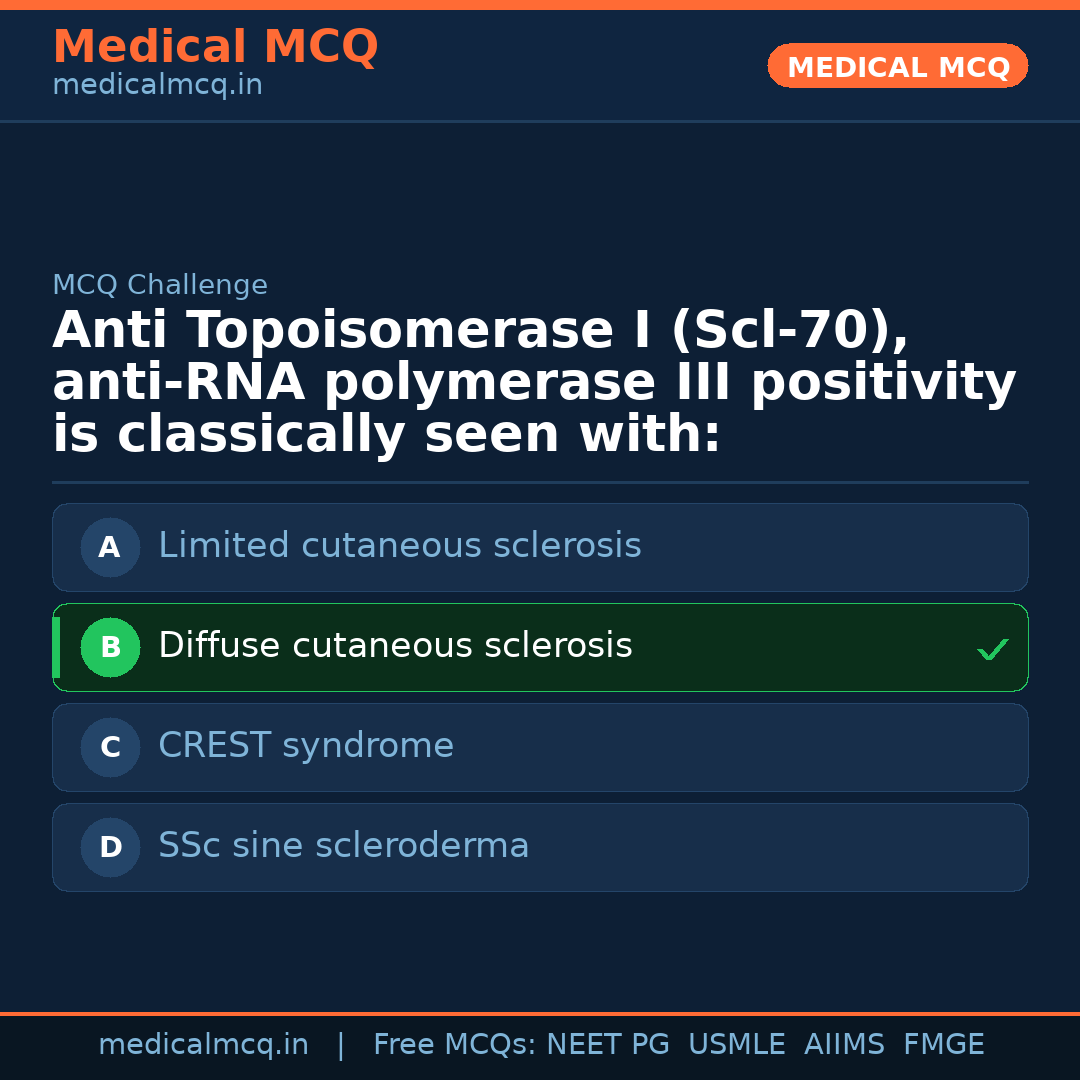
Task: Select the Limited cutaneous sclerosis answer
Action: (x=399, y=546)
